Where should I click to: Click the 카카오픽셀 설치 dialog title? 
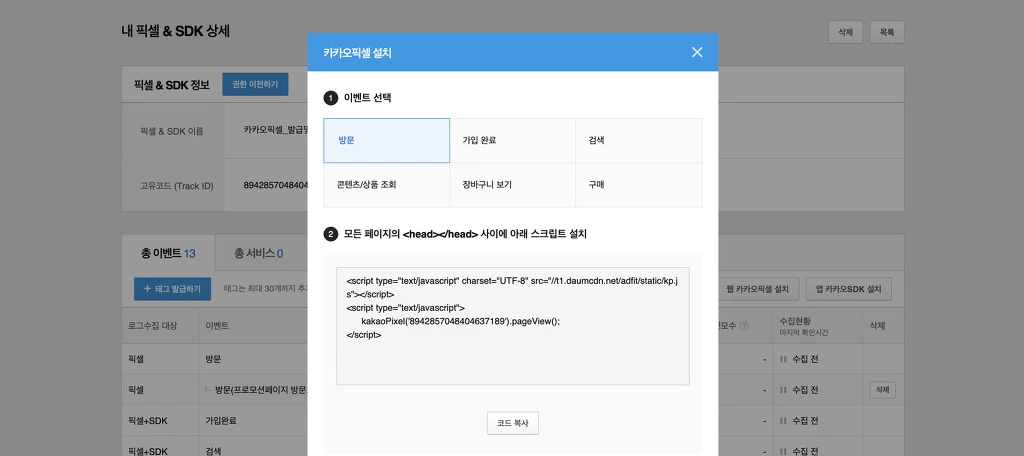357,52
